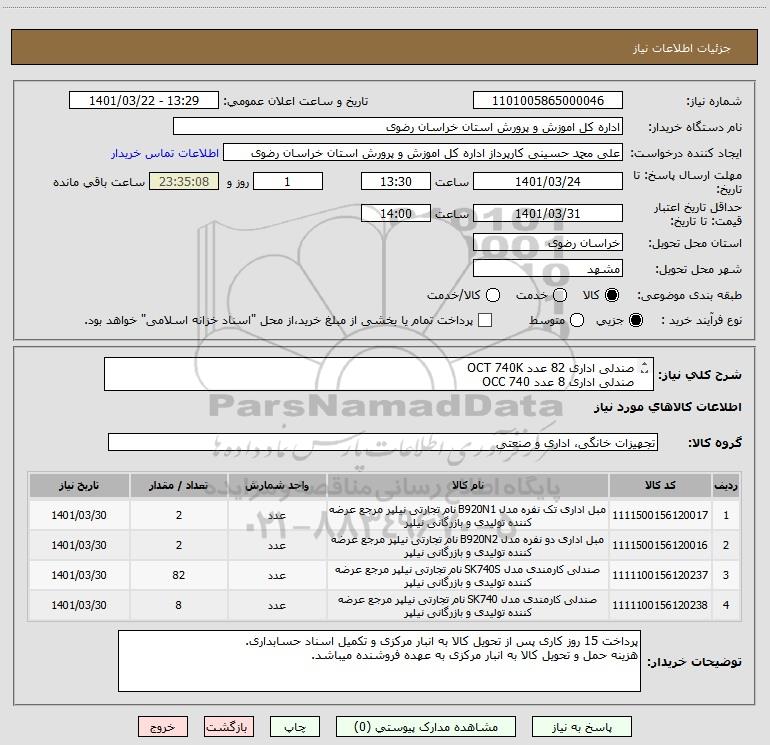Click the بازگشت back button
The image size is (770, 745).
(229, 727)
